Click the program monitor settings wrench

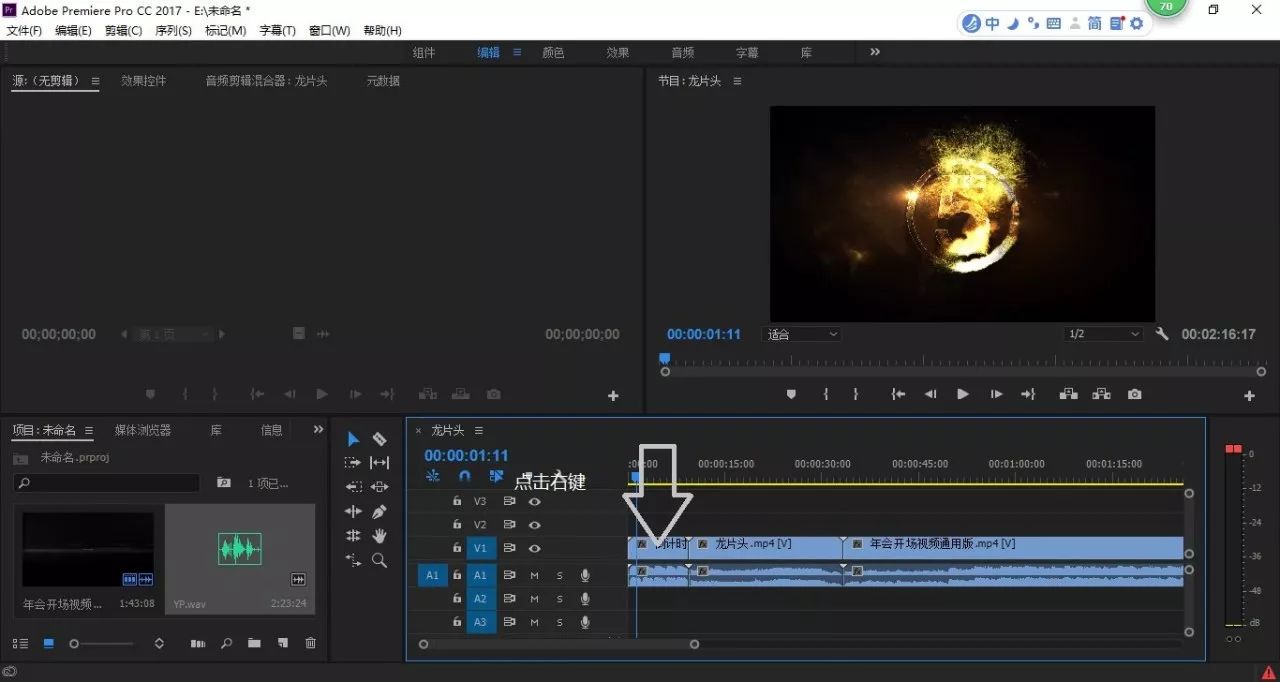coord(1162,334)
